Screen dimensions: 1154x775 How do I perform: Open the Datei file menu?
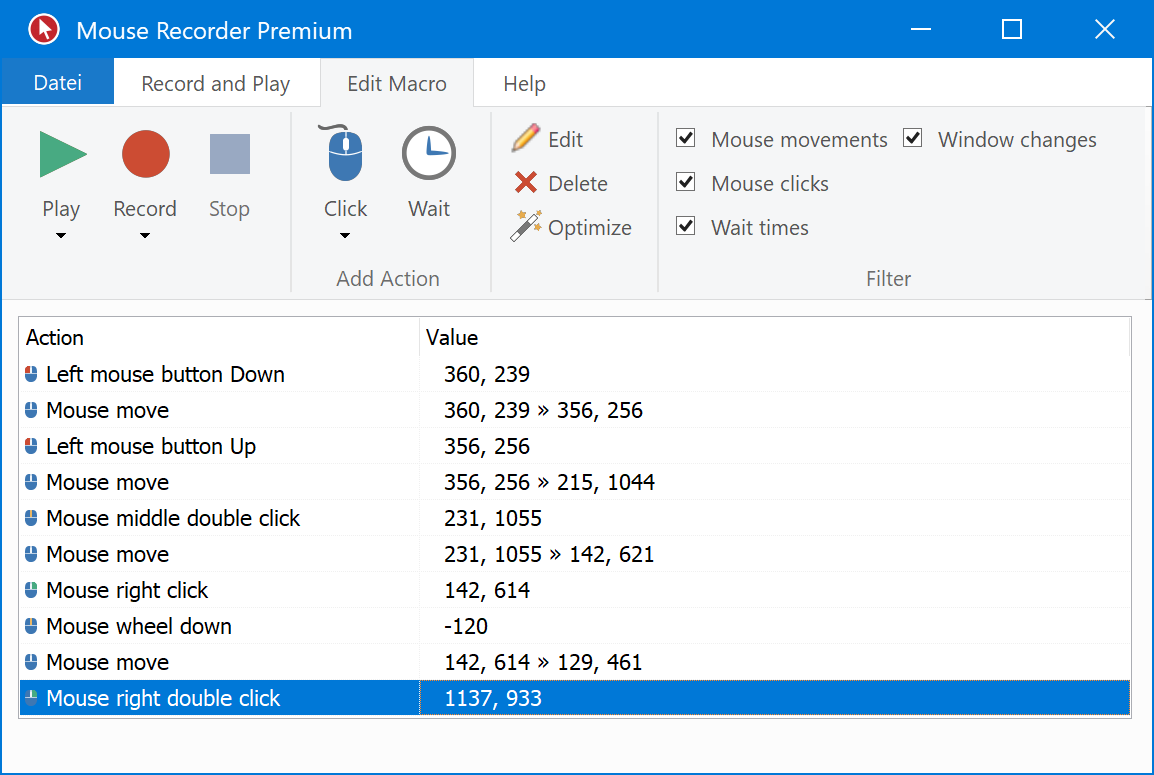click(57, 83)
